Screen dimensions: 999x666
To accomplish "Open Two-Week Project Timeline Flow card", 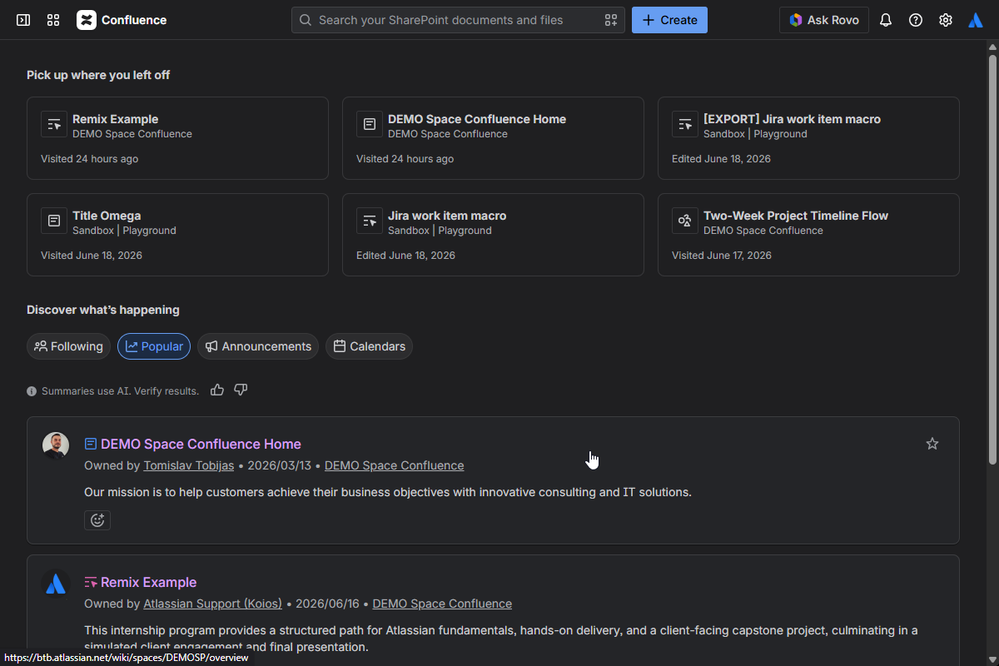I will [809, 235].
